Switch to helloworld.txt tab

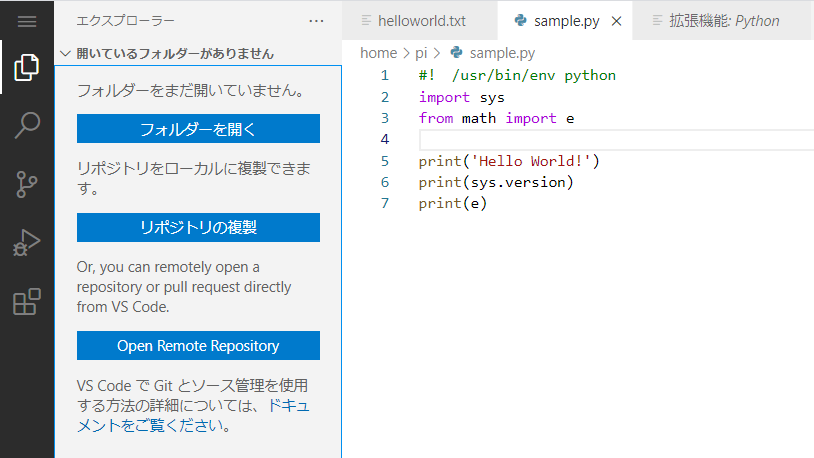(x=419, y=21)
